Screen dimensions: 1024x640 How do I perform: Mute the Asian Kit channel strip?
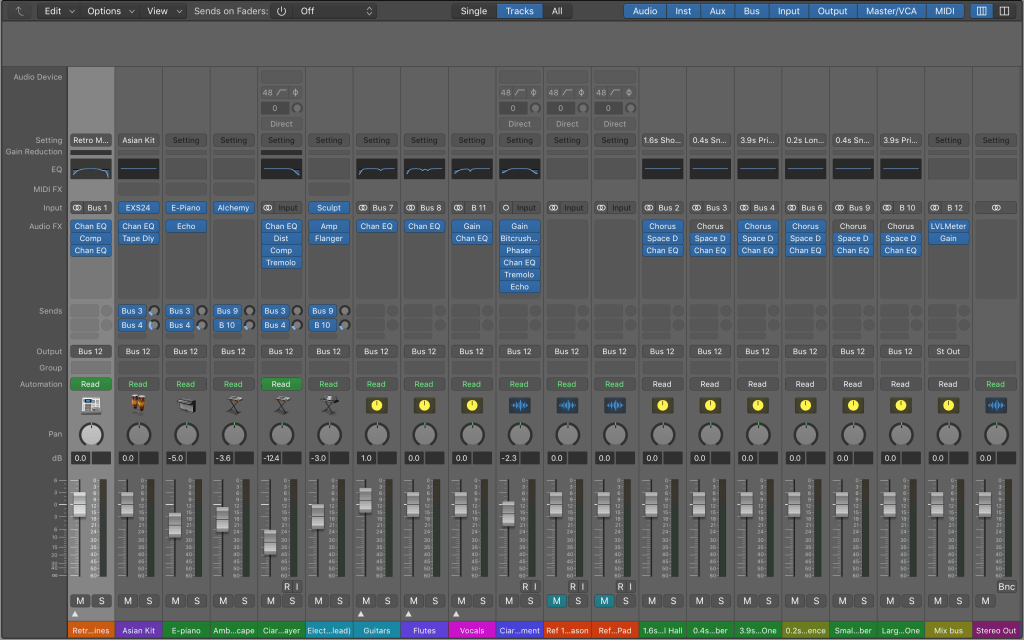(x=128, y=601)
